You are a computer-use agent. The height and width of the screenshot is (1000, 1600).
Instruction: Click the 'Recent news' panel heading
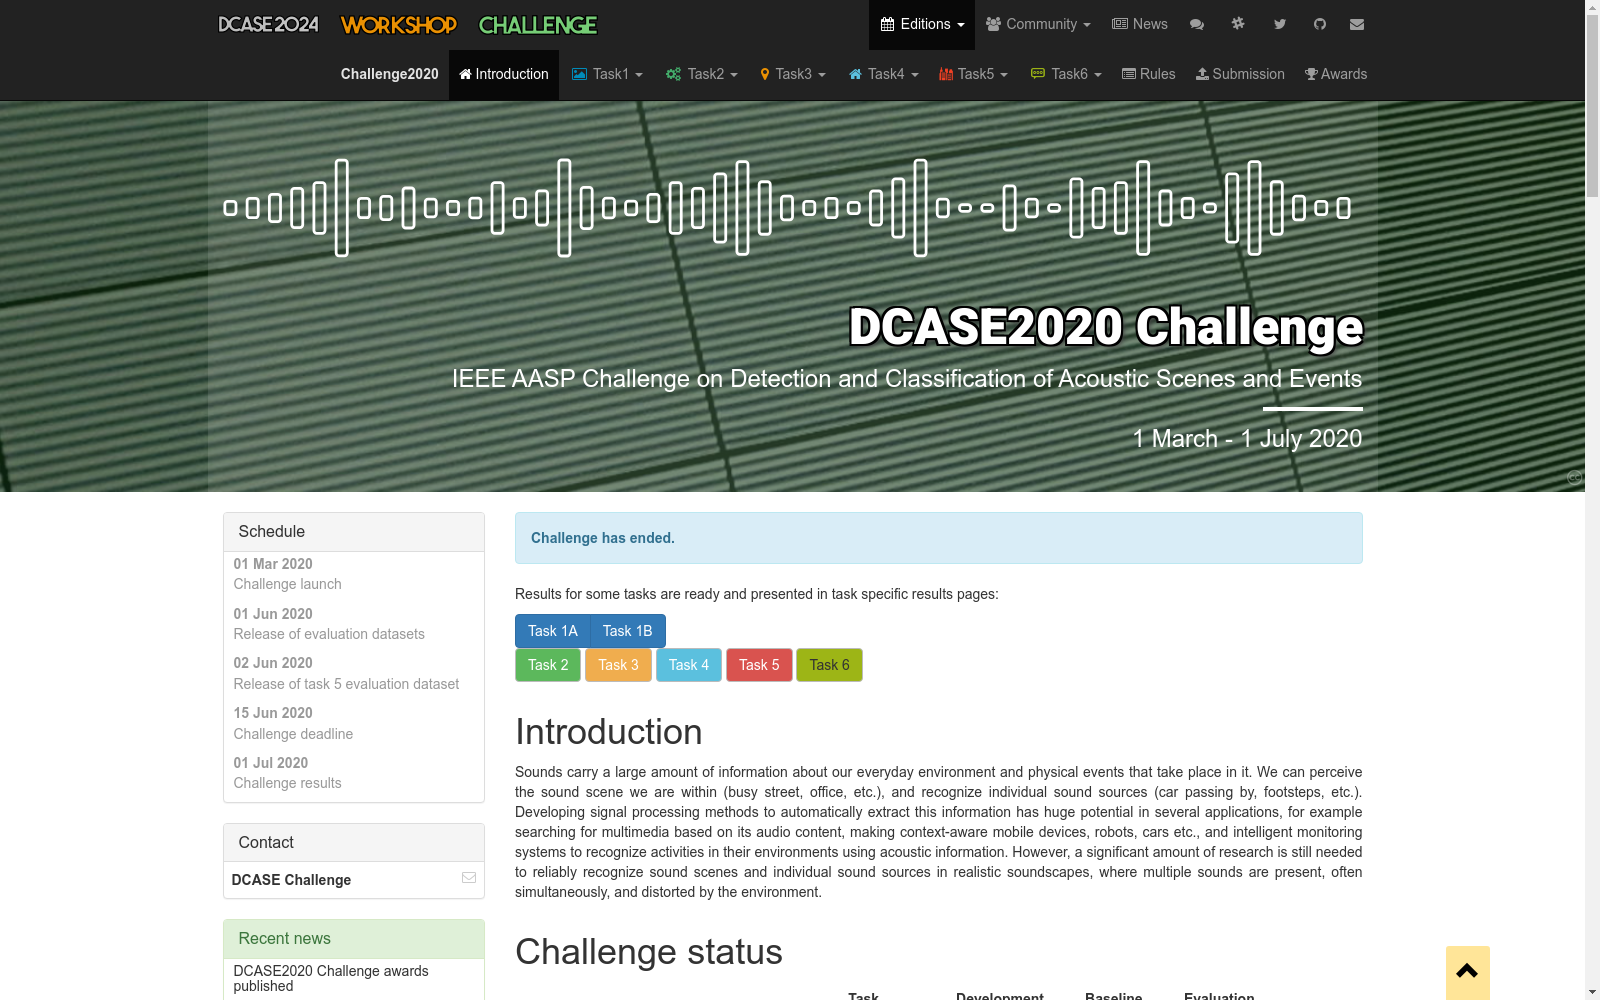[x=354, y=939]
